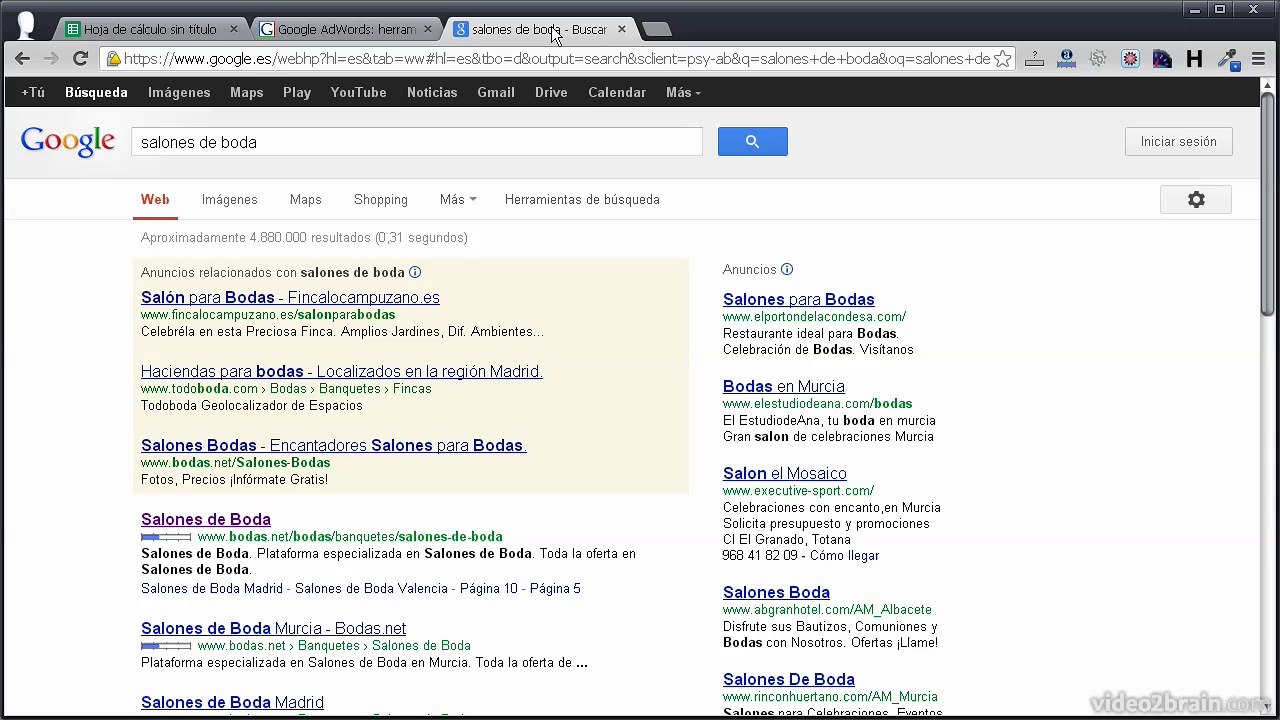
Task: Switch to the Google AdWords tab
Action: [346, 29]
